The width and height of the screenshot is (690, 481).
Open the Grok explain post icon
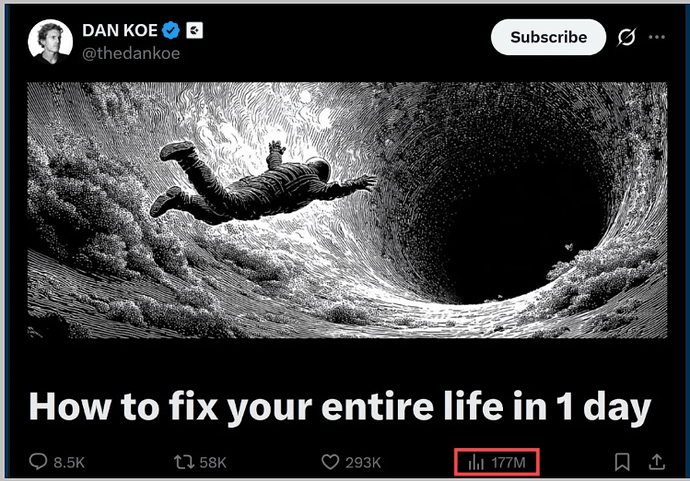tap(626, 37)
